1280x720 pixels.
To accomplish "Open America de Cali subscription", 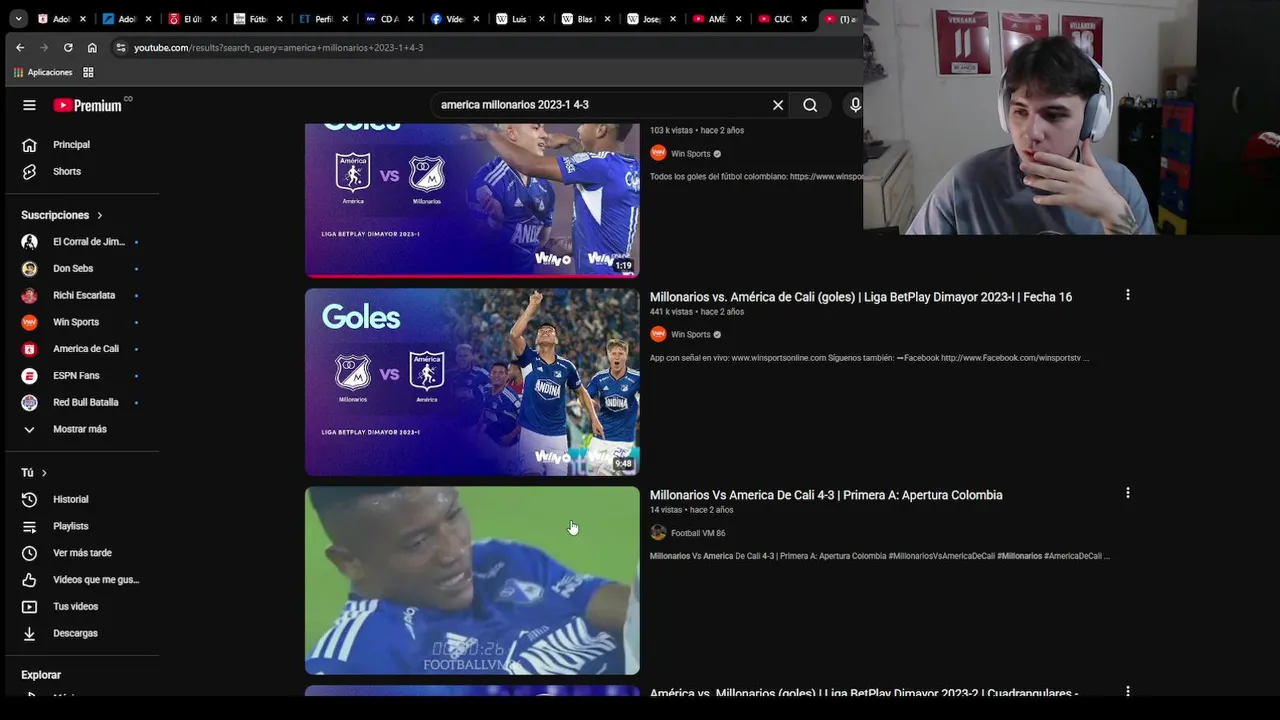I will pyautogui.click(x=84, y=349).
